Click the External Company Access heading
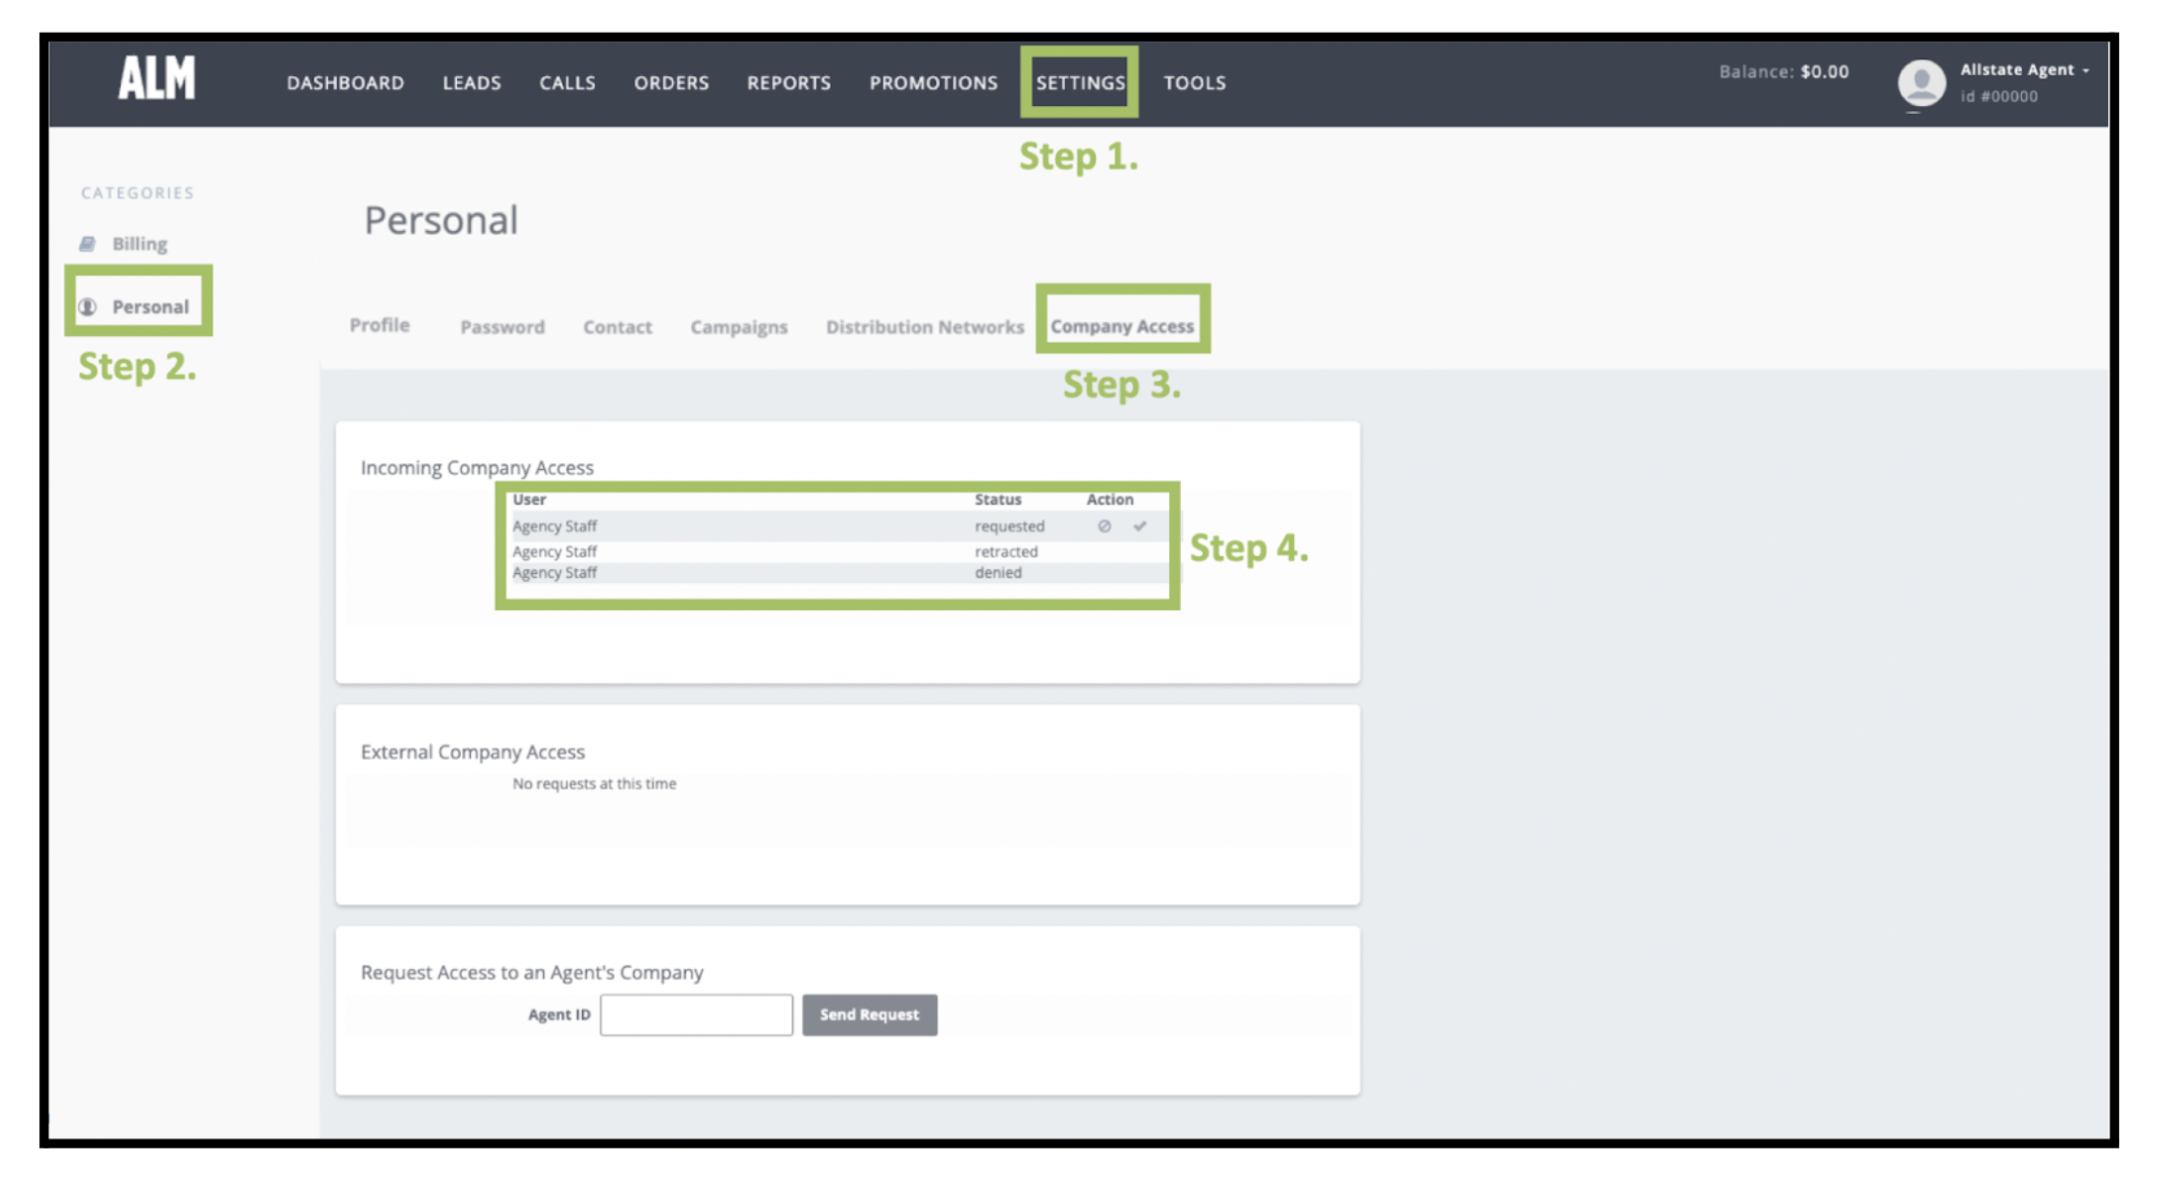The height and width of the screenshot is (1180, 2170). (x=473, y=752)
